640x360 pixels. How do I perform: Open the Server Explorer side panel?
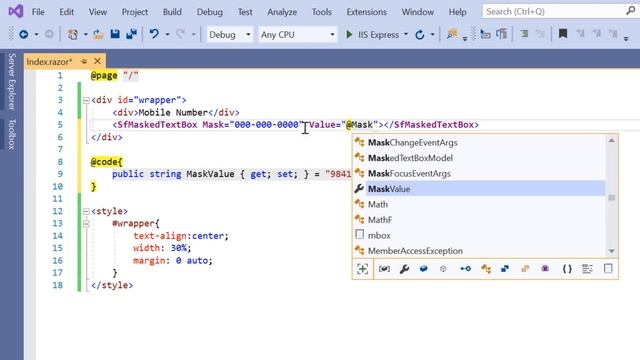pyautogui.click(x=12, y=81)
